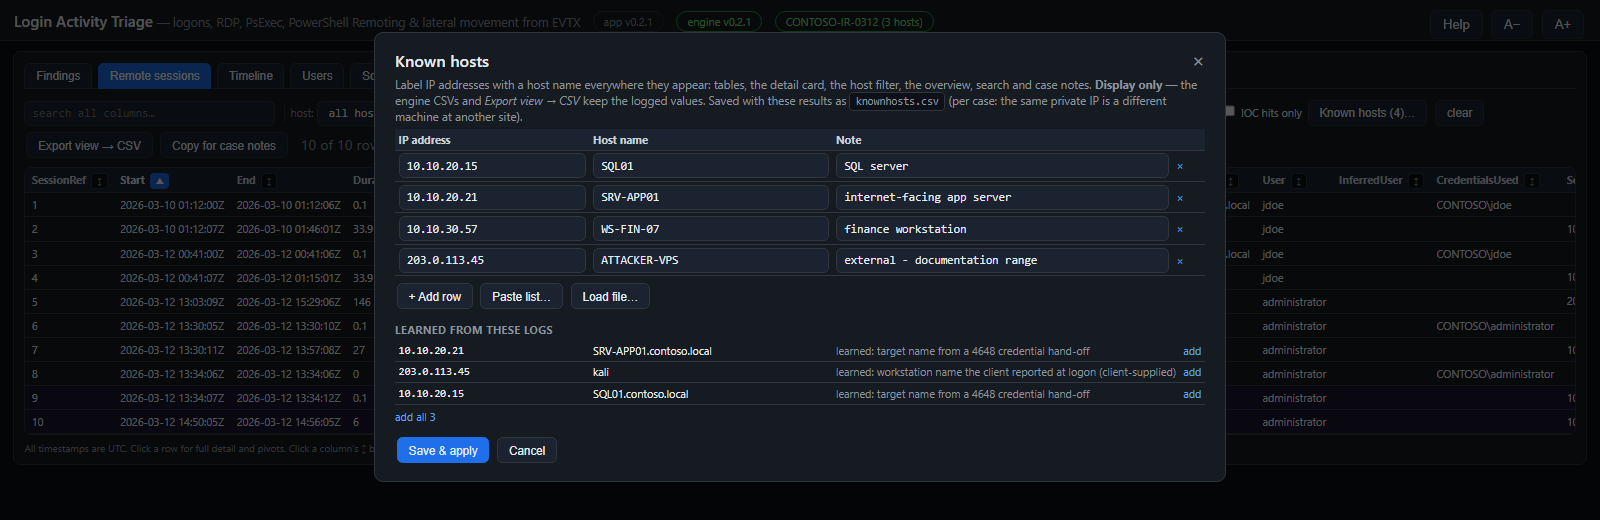Export view → CSV
The width and height of the screenshot is (1600, 520).
90,146
